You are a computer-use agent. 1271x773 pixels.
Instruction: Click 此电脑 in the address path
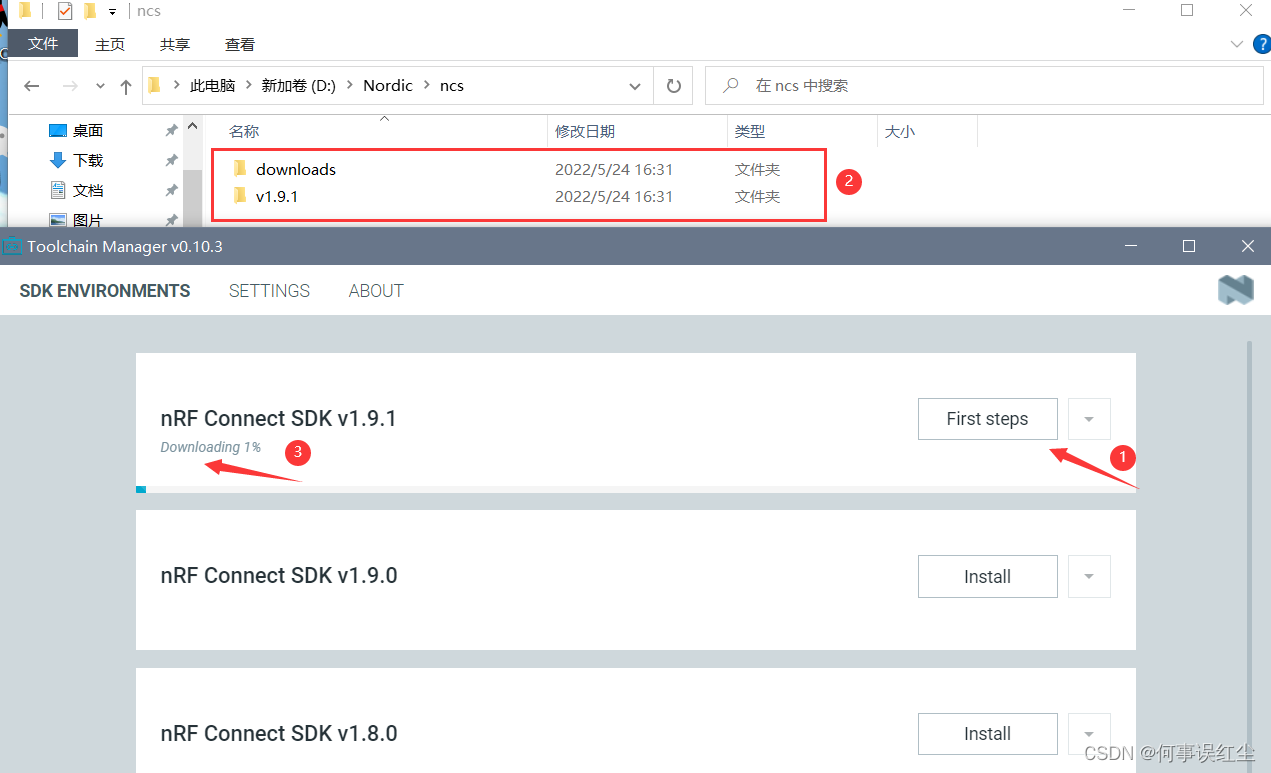[x=212, y=86]
